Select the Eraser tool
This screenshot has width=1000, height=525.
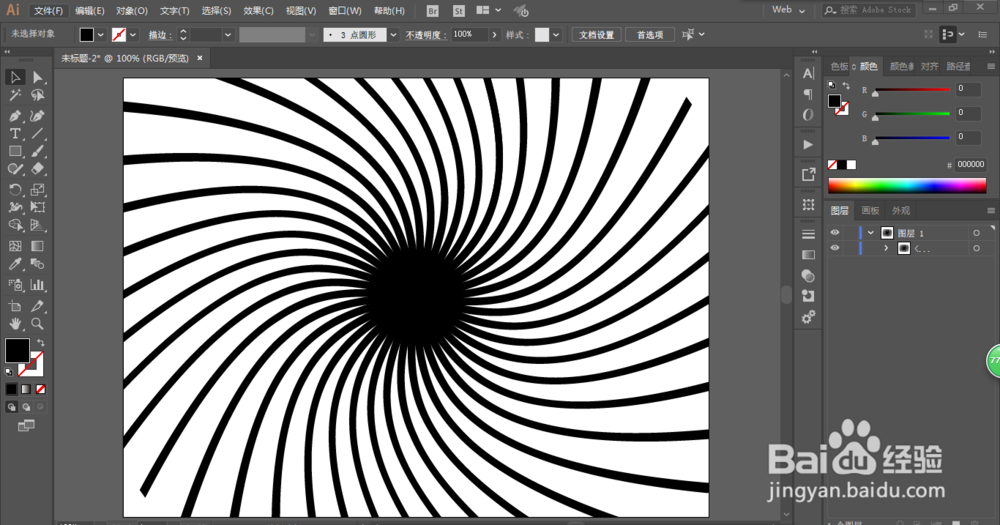coord(38,169)
